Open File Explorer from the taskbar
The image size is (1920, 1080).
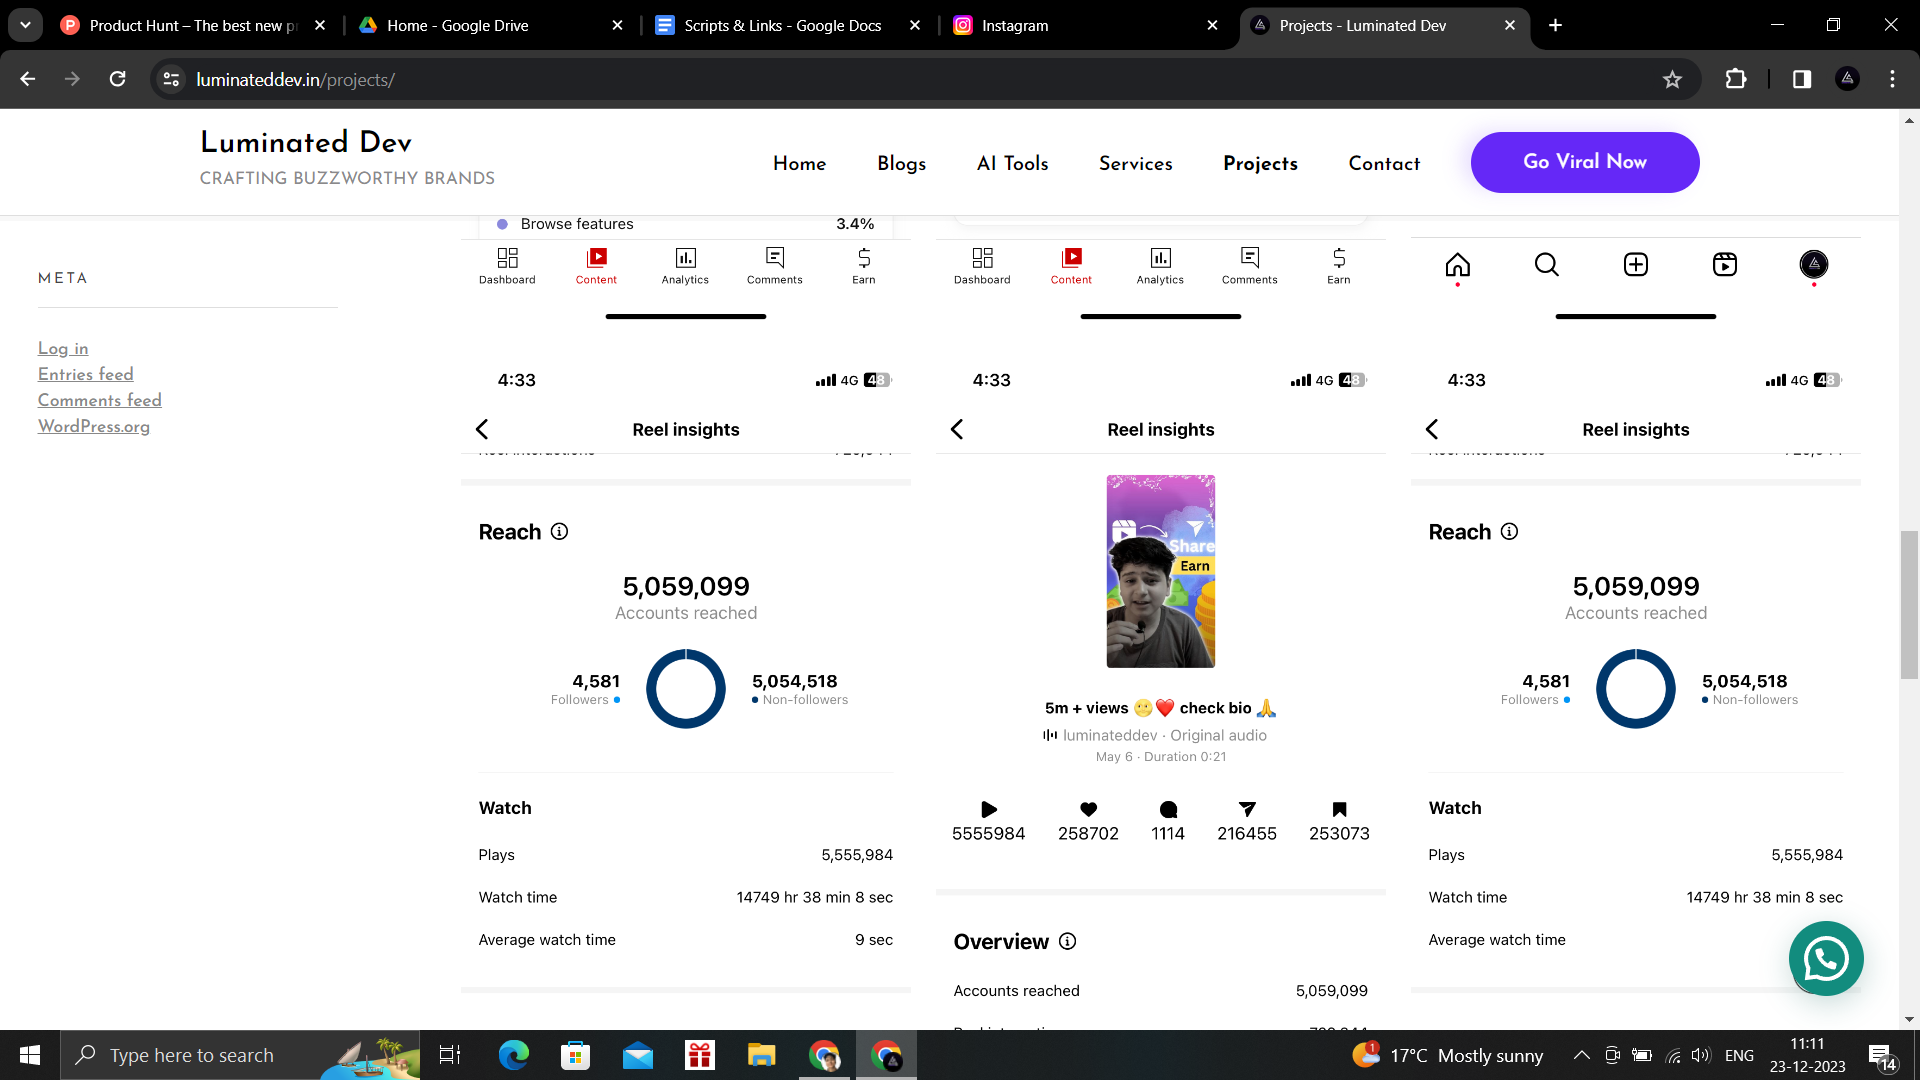pyautogui.click(x=761, y=1055)
